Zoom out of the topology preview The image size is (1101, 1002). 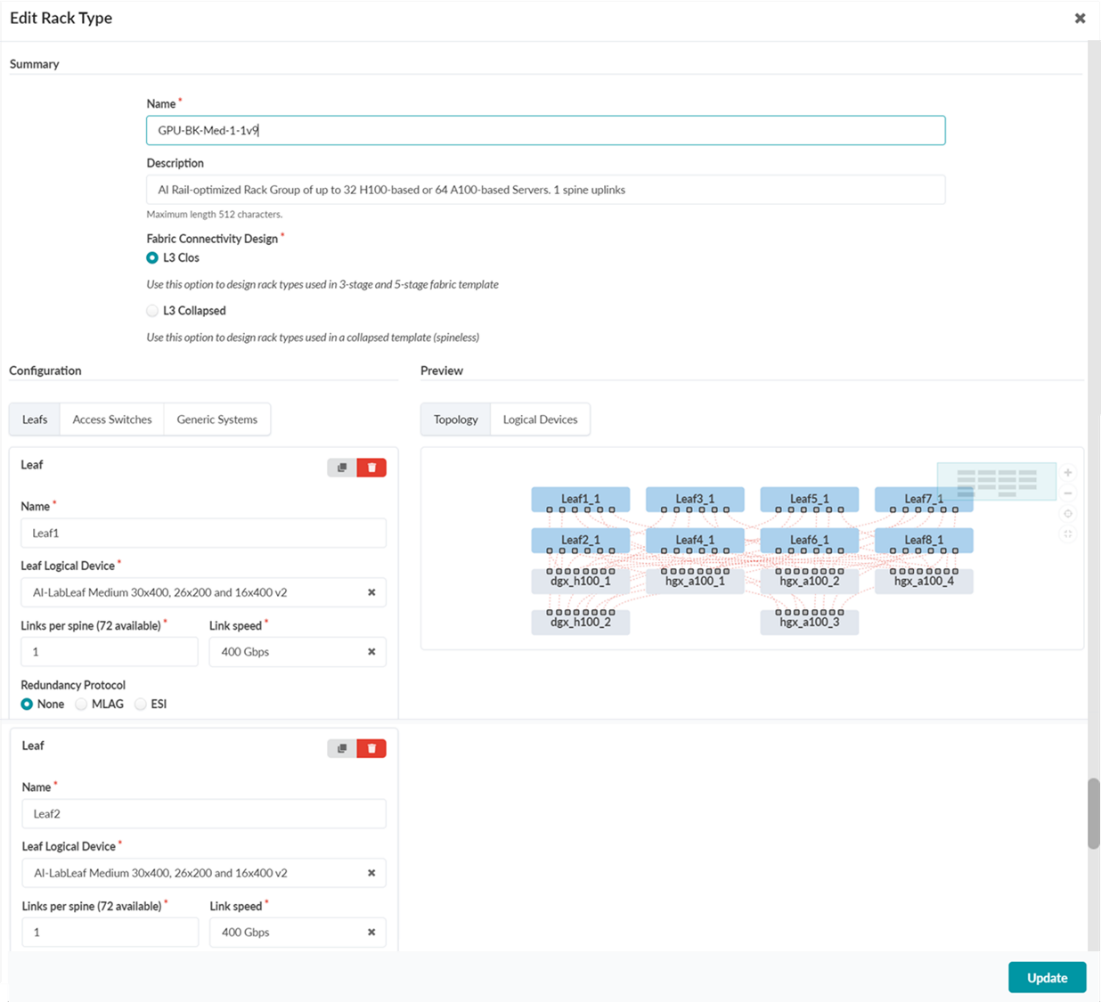[1068, 493]
